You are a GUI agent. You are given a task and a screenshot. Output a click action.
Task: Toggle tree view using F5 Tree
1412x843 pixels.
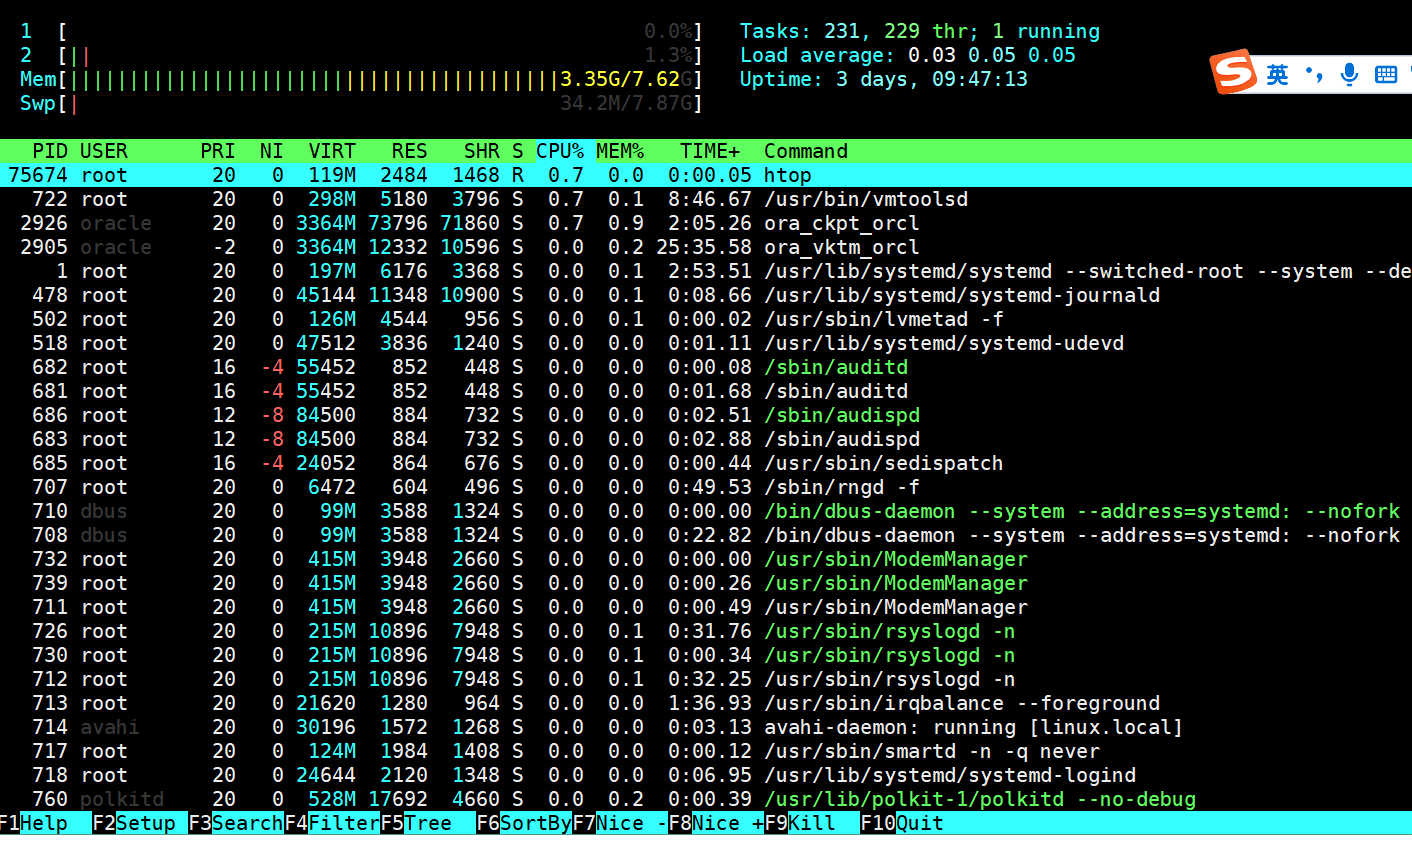(x=416, y=823)
